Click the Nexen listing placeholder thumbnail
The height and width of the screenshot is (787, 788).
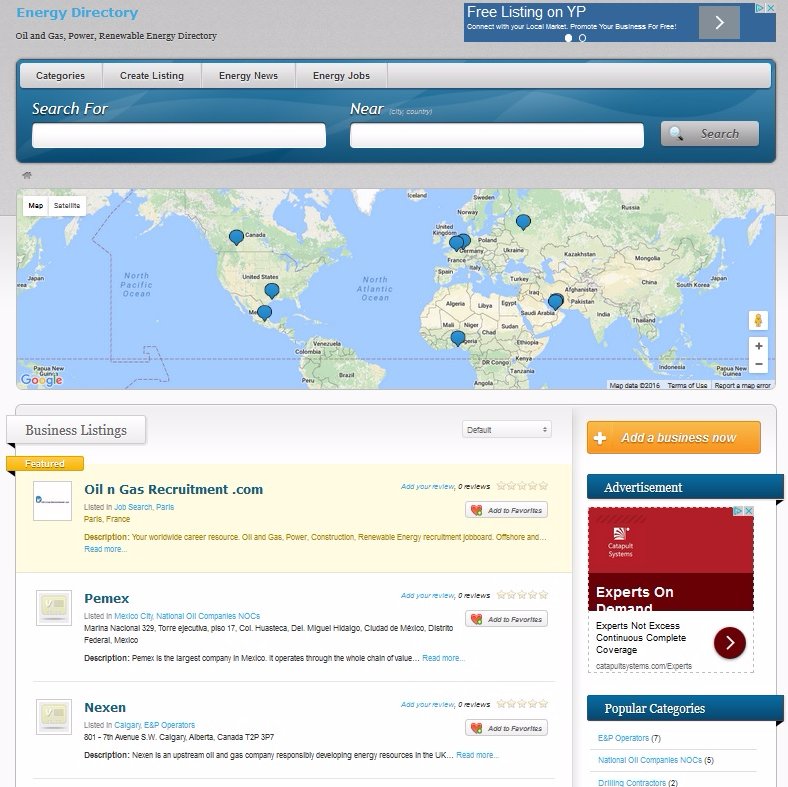54,717
